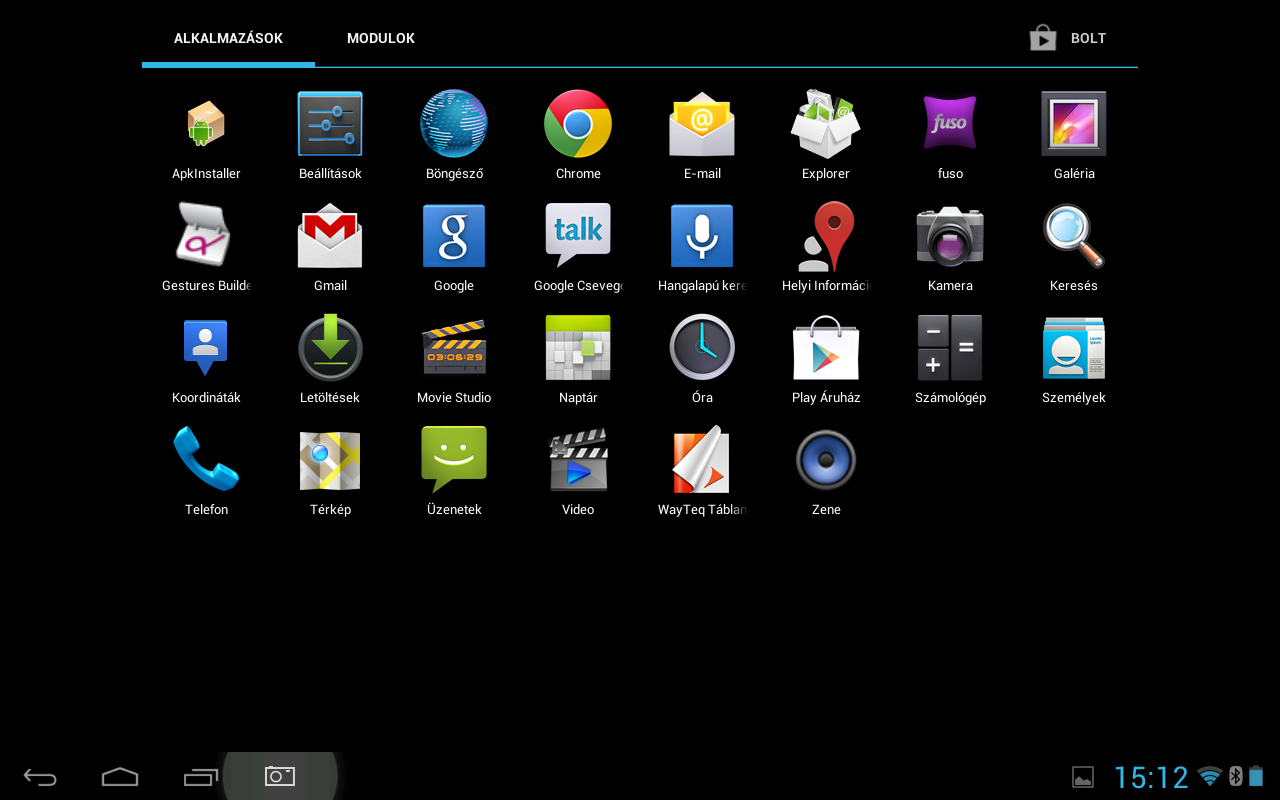Screen dimensions: 1280x800
Task: Switch to the Modulok tab
Action: click(x=380, y=38)
